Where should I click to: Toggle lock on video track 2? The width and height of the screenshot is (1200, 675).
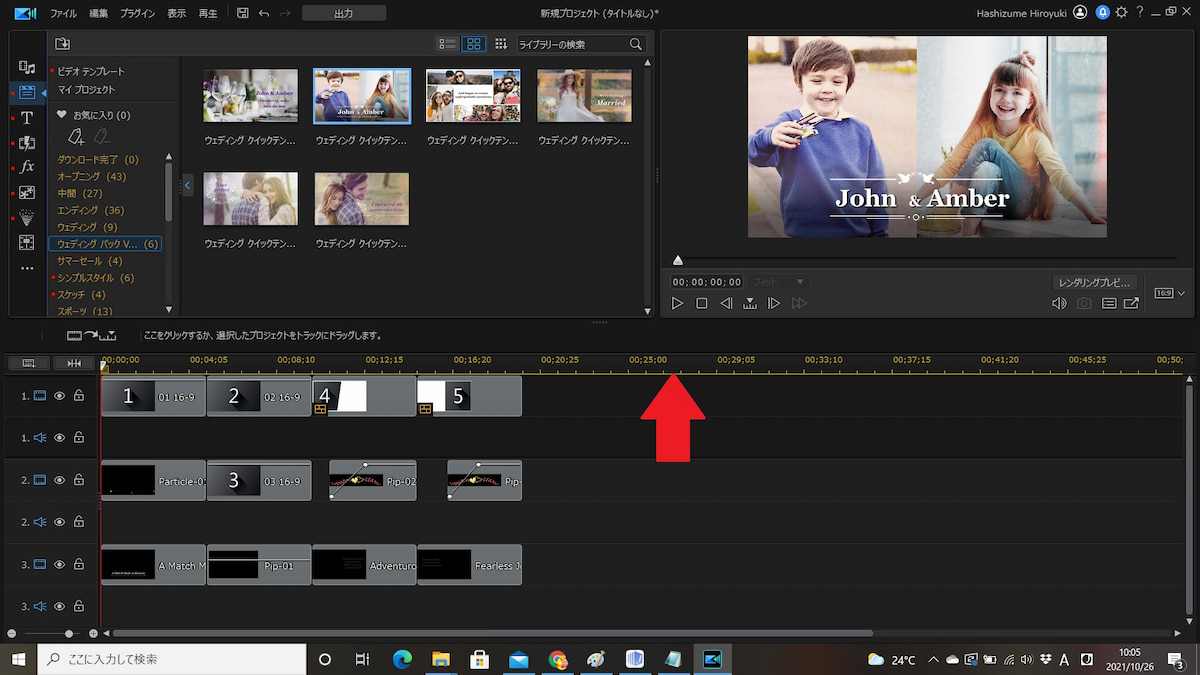79,480
